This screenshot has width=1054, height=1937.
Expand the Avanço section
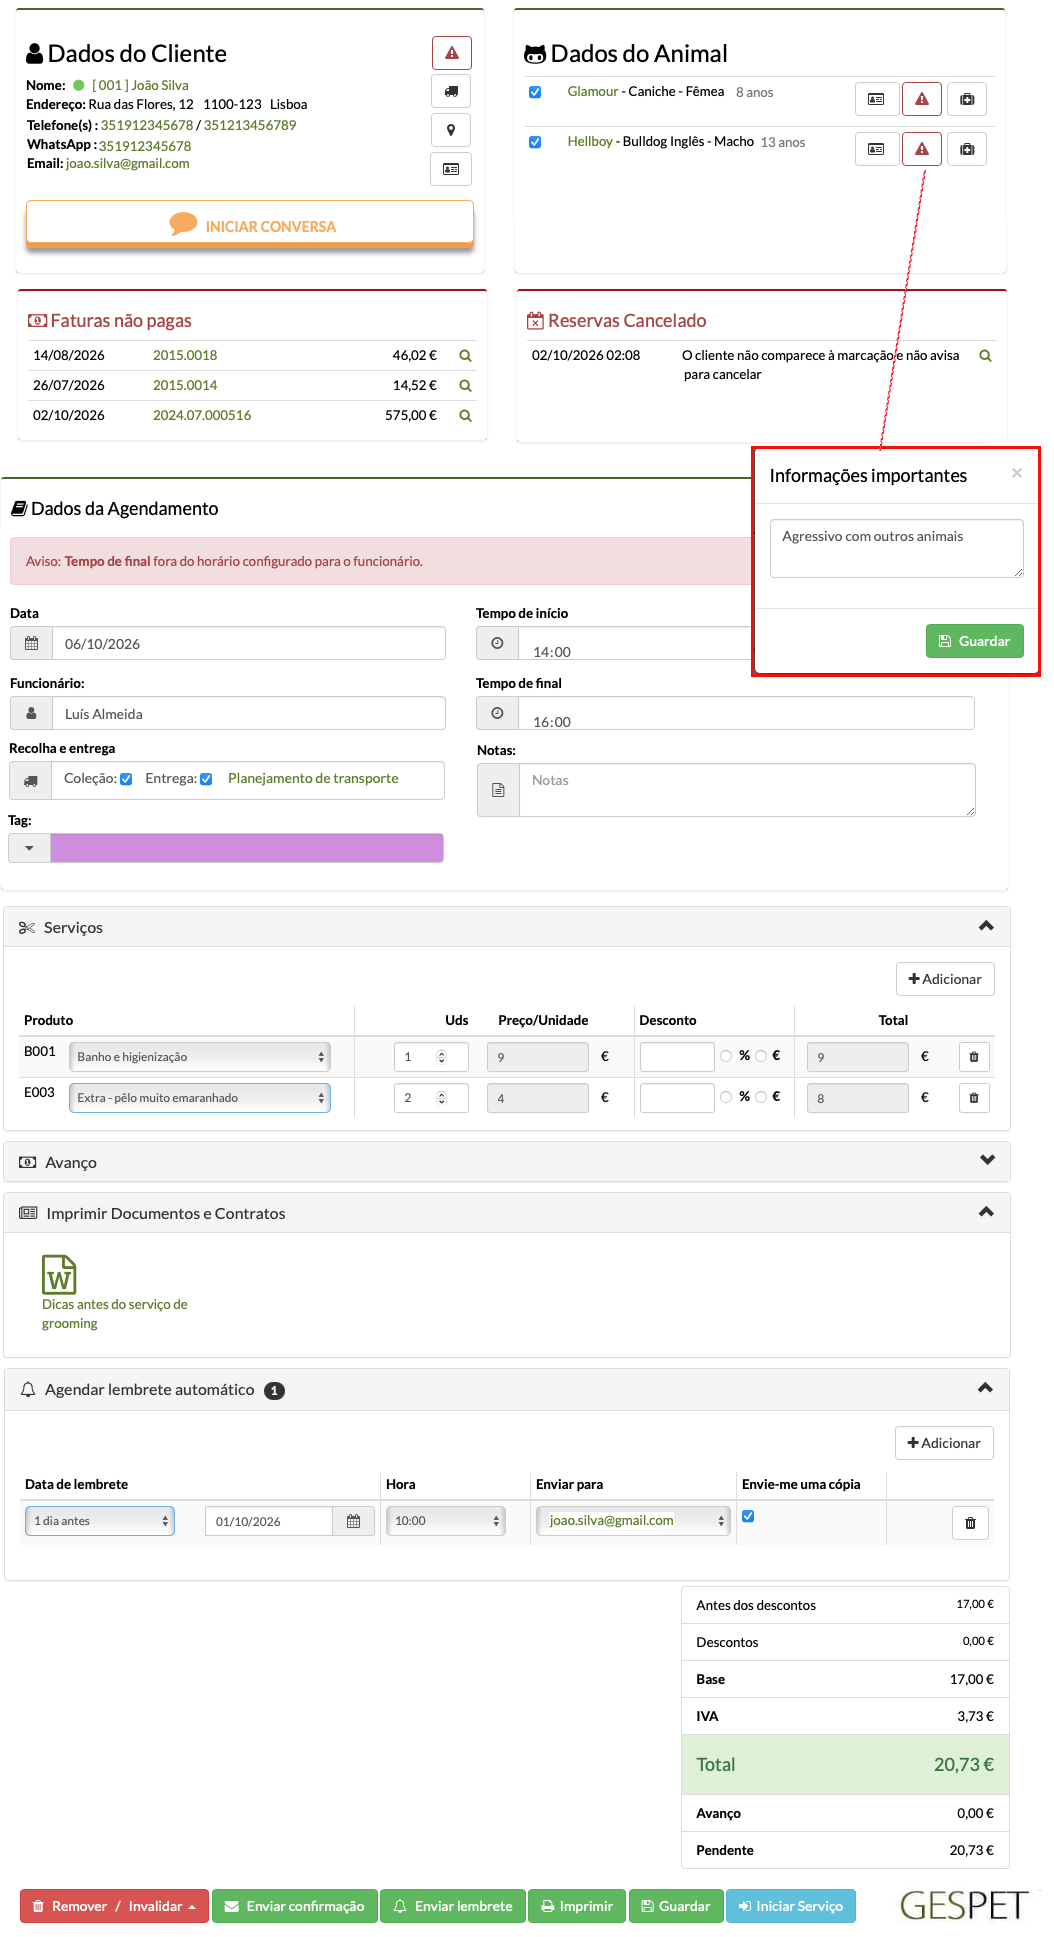coord(507,1162)
